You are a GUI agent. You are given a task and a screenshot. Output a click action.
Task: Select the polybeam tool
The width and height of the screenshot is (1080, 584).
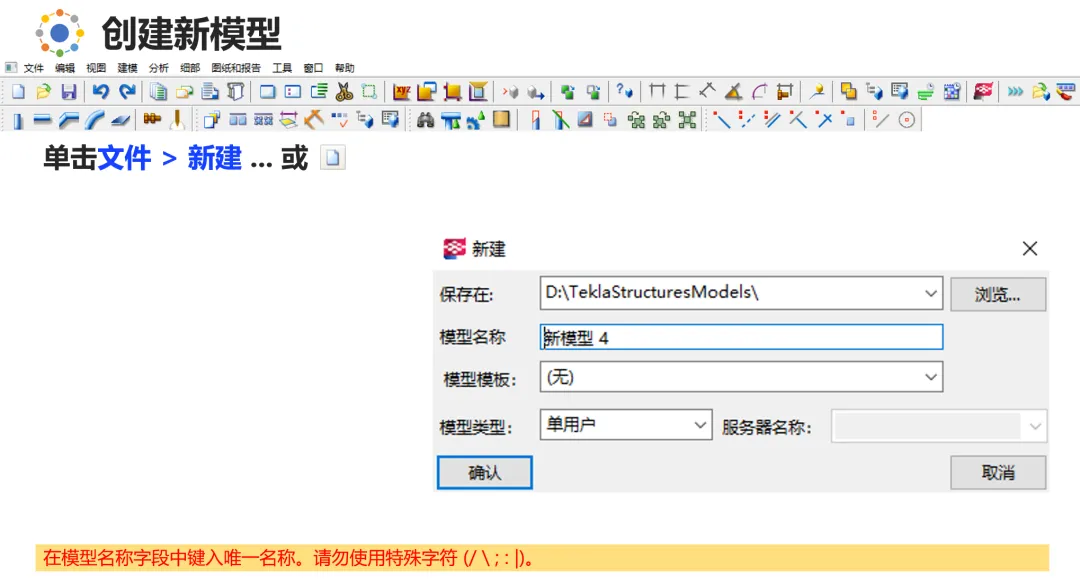(68, 121)
